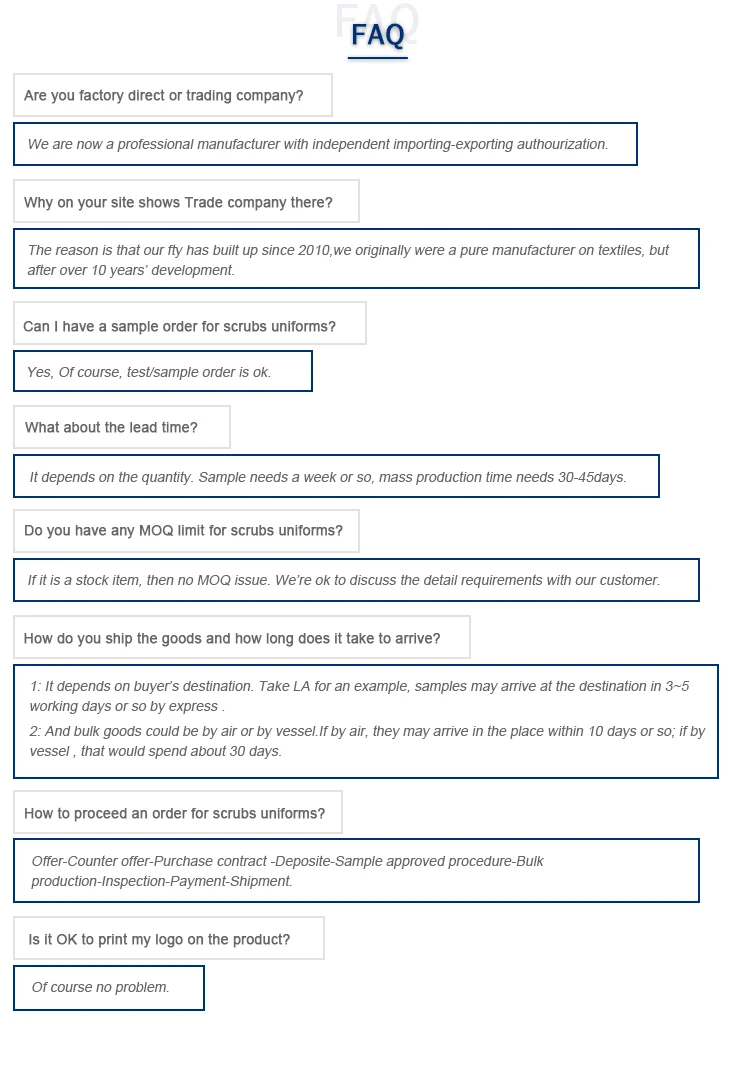Select the 'sample order for scrubs uniforms' question
Viewport: 750px width, 1092px height.
[179, 326]
